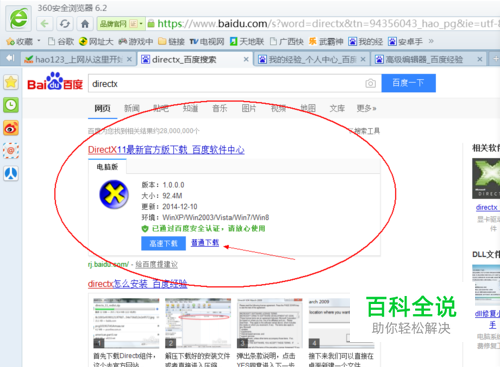Open DirectX11最新官方版下载 result link
The height and width of the screenshot is (367, 500).
[166, 150]
